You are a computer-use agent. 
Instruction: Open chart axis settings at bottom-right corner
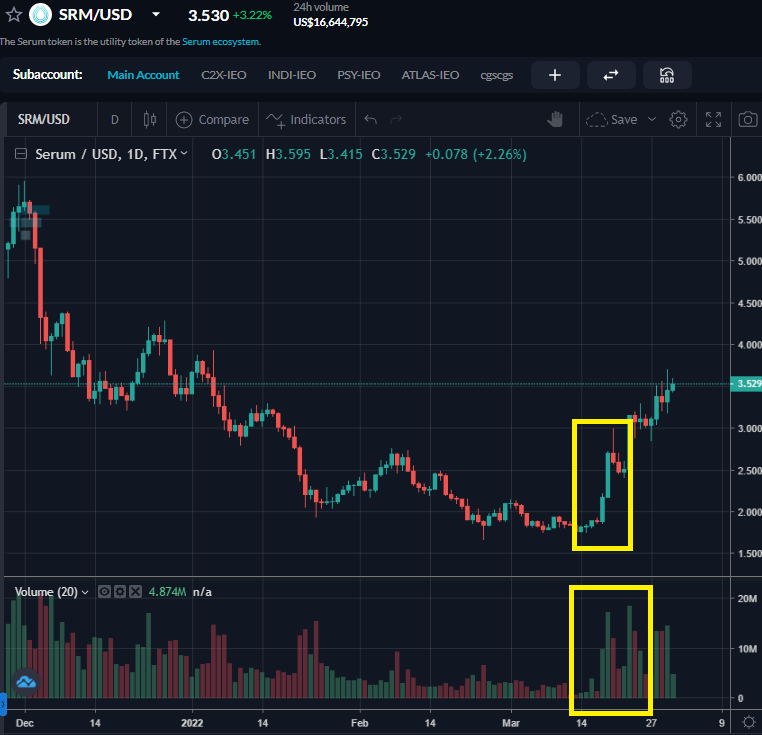click(749, 722)
